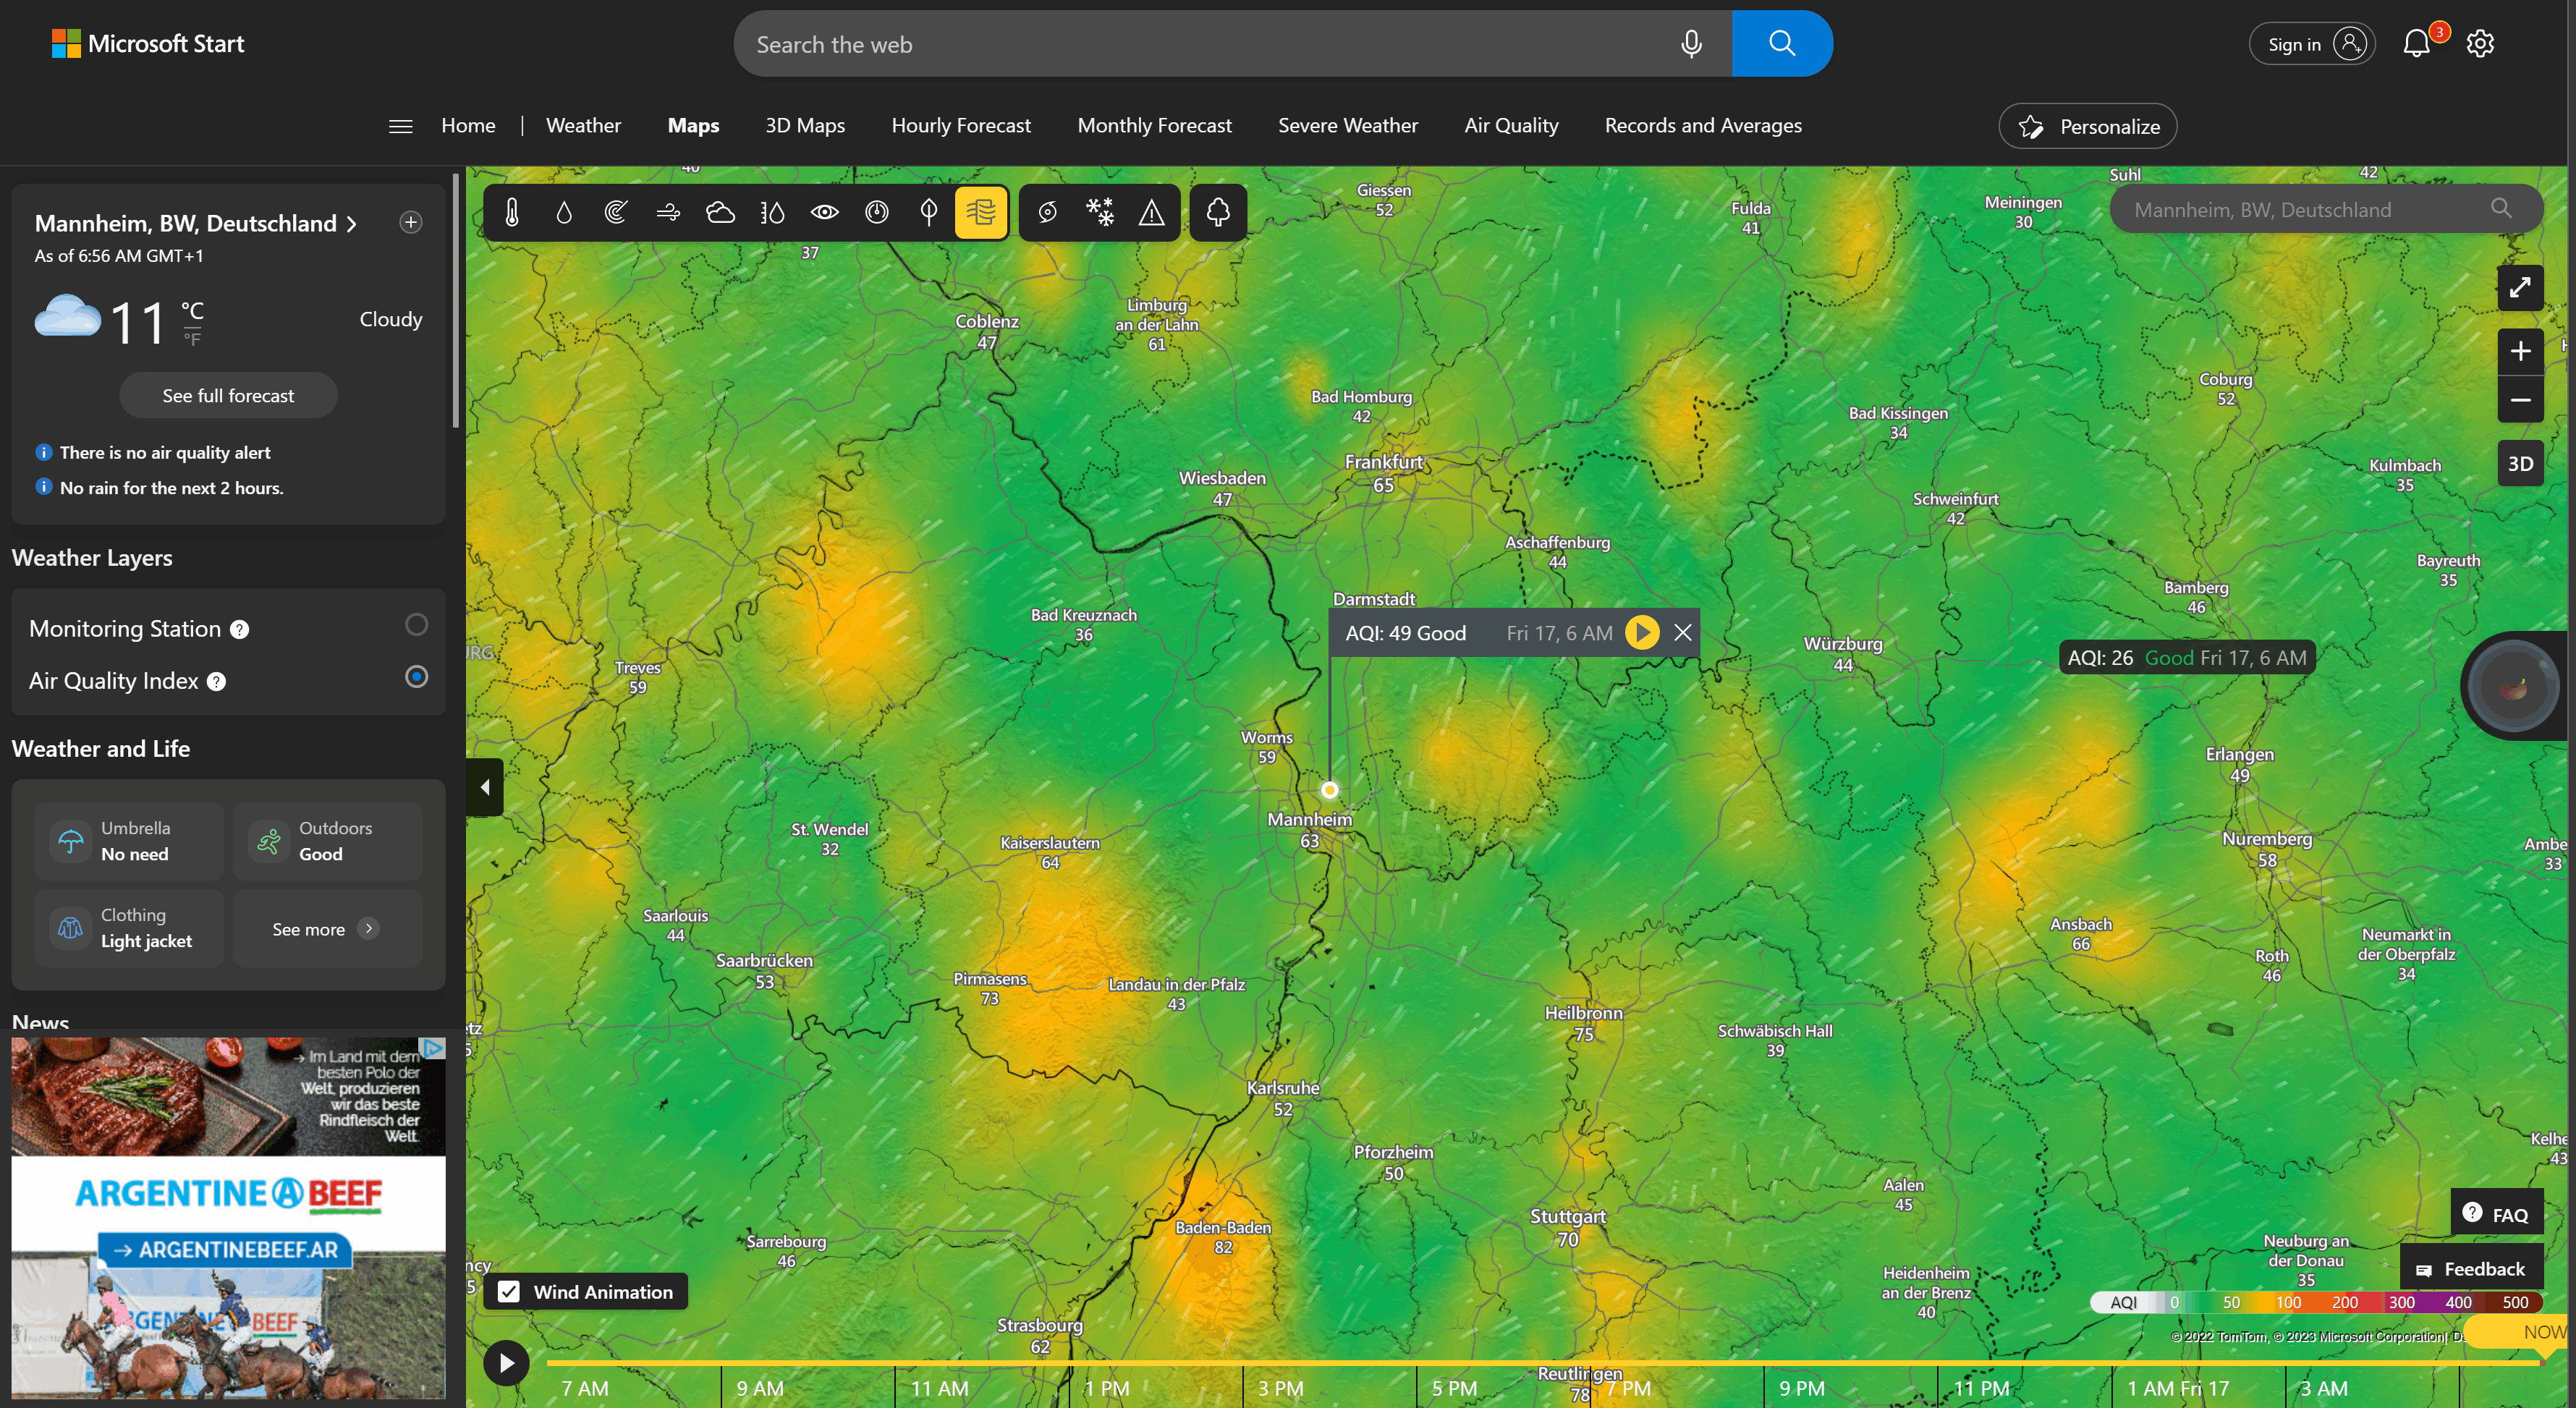2576x1408 pixels.
Task: Select the Radar map layer icon
Action: click(616, 212)
